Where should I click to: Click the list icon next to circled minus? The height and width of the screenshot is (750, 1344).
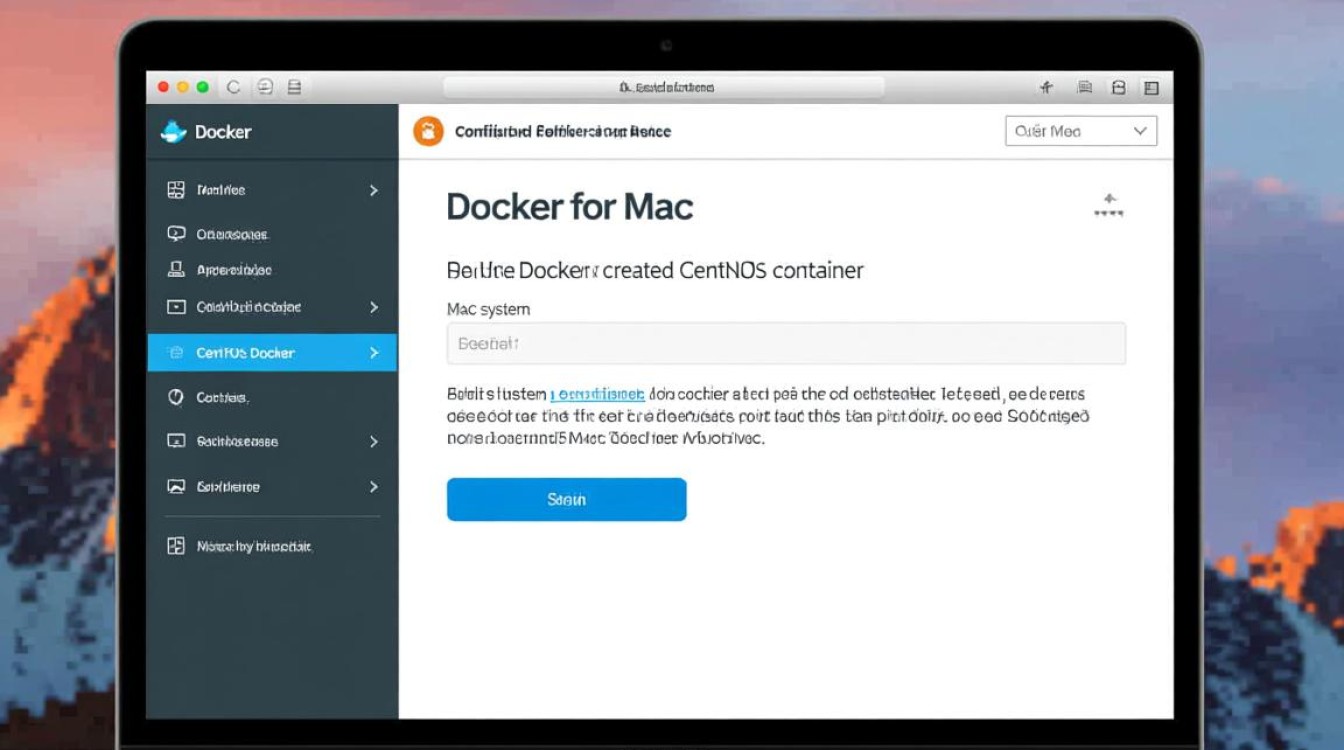294,87
